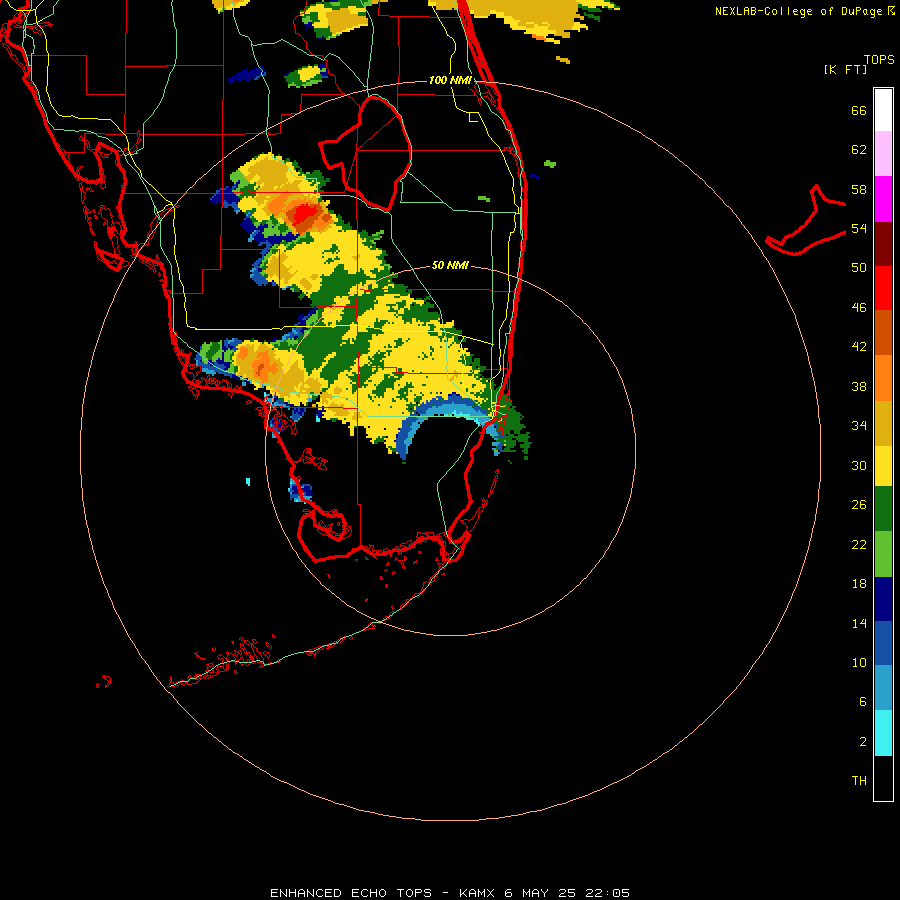
Task: Click the Lake Okeechobee red outline
Action: [x=366, y=153]
